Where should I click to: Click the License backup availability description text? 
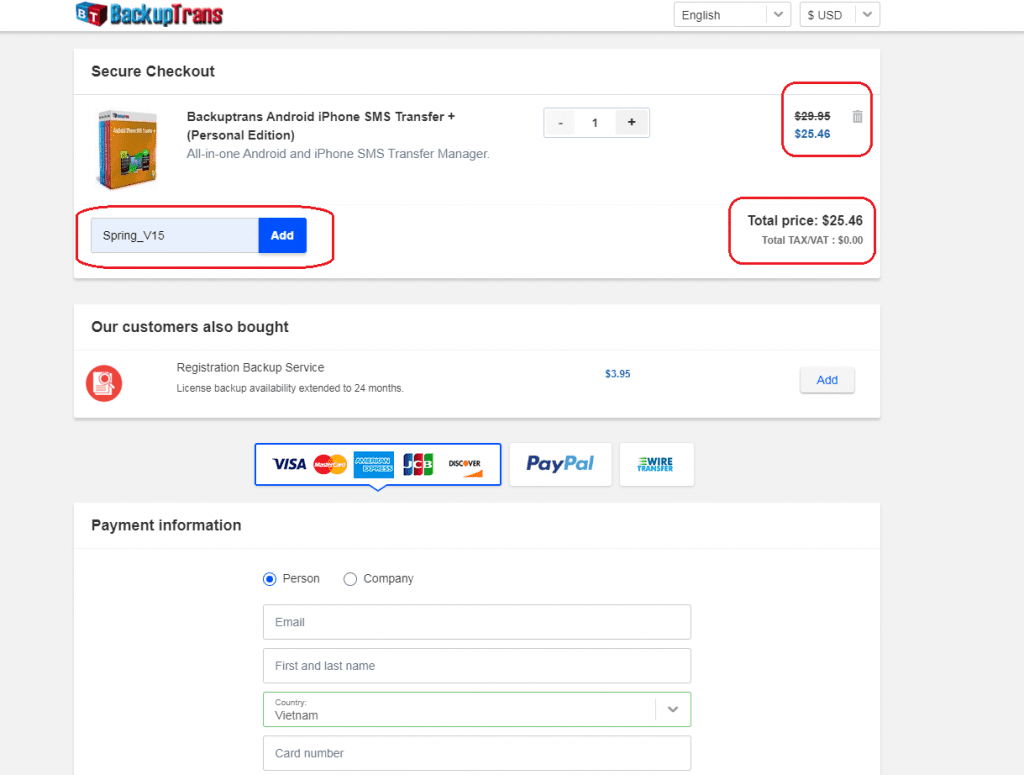[x=290, y=388]
